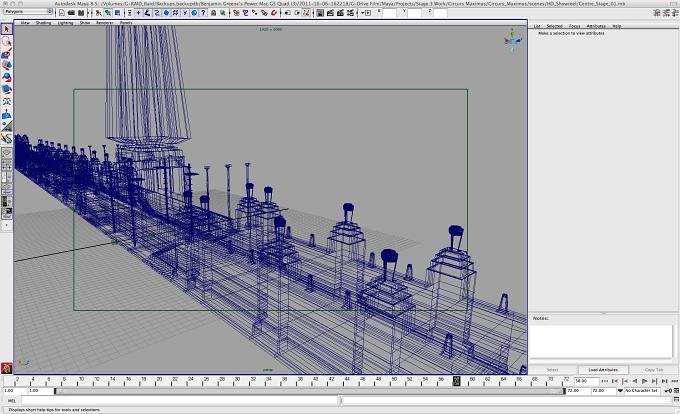
Task: Expand the character set arrow dropdown
Action: click(620, 391)
